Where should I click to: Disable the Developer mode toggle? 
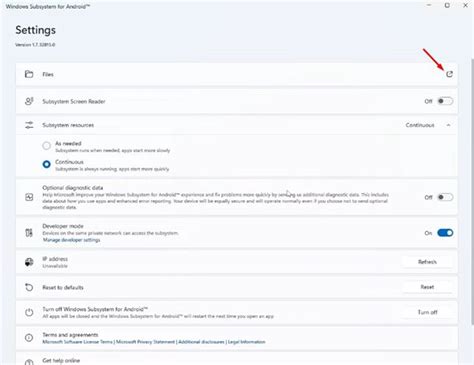[x=445, y=233]
